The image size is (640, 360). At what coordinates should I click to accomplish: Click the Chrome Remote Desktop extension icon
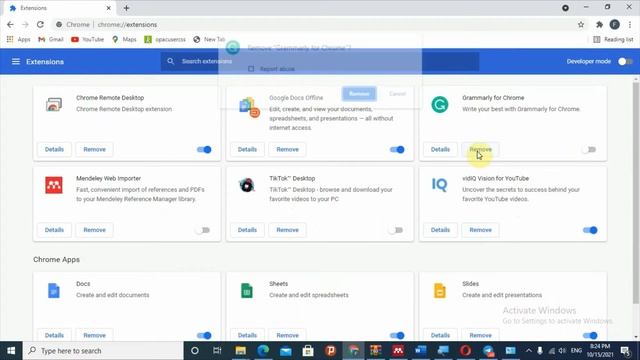click(54, 104)
